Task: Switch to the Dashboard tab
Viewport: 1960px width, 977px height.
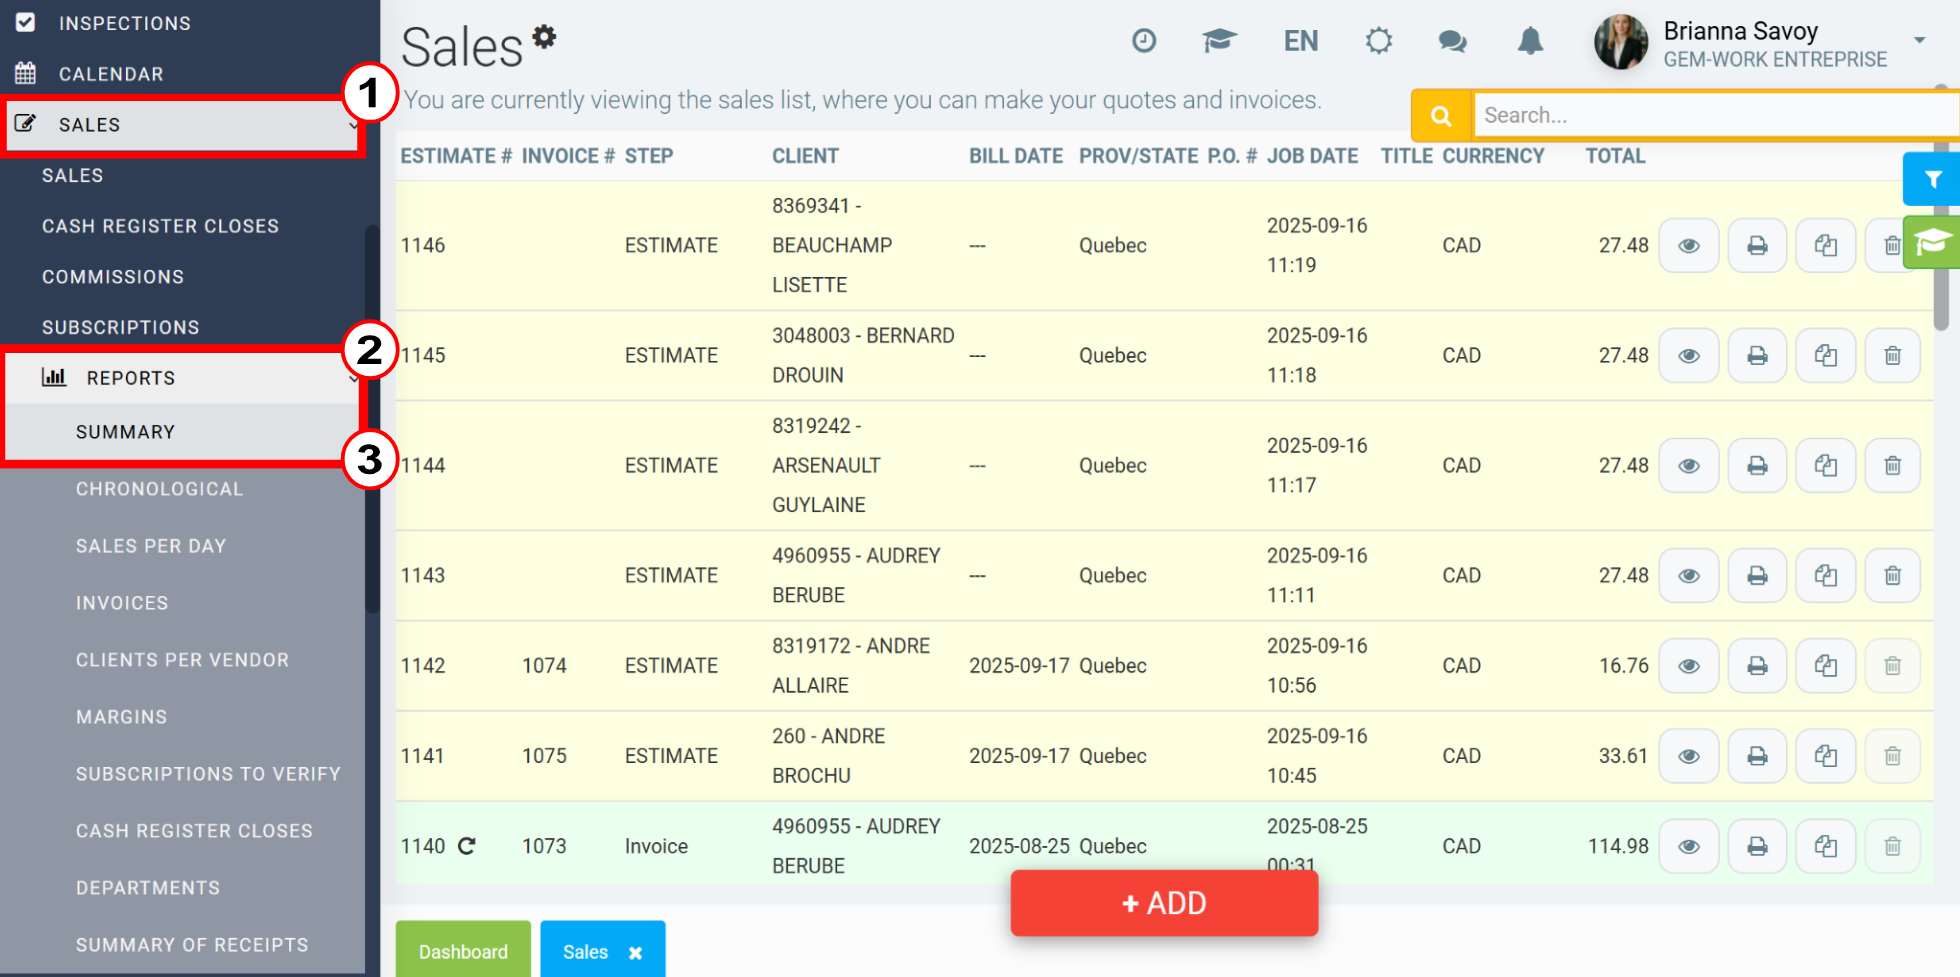Action: 463,951
